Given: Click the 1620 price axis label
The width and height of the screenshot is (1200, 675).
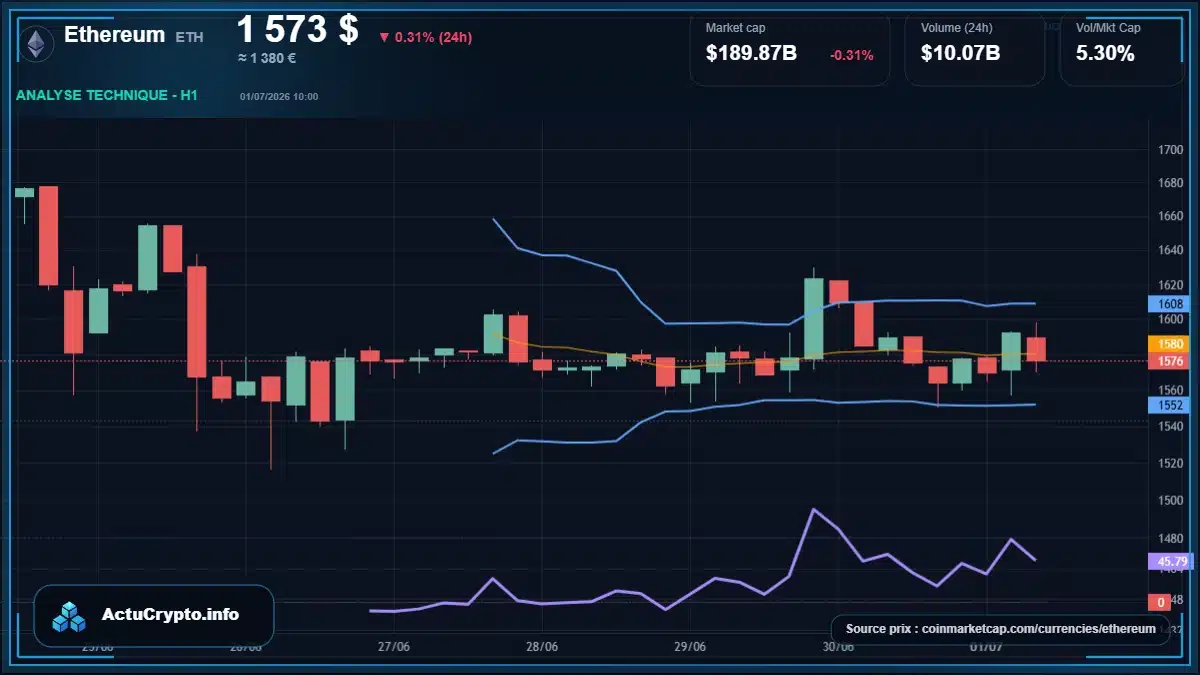Looking at the screenshot, I should pos(1170,285).
